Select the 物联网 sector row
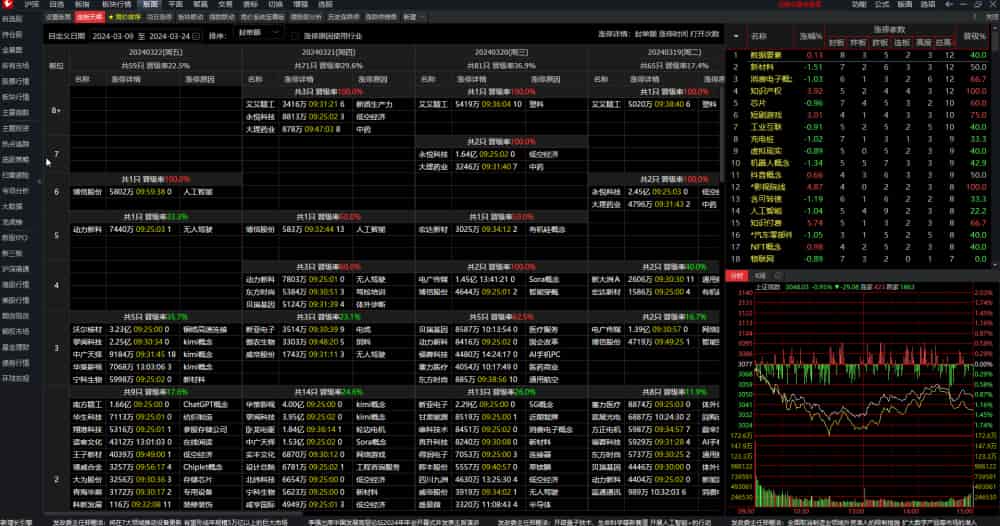Screen dimensions: 1000x526 (x=860, y=259)
